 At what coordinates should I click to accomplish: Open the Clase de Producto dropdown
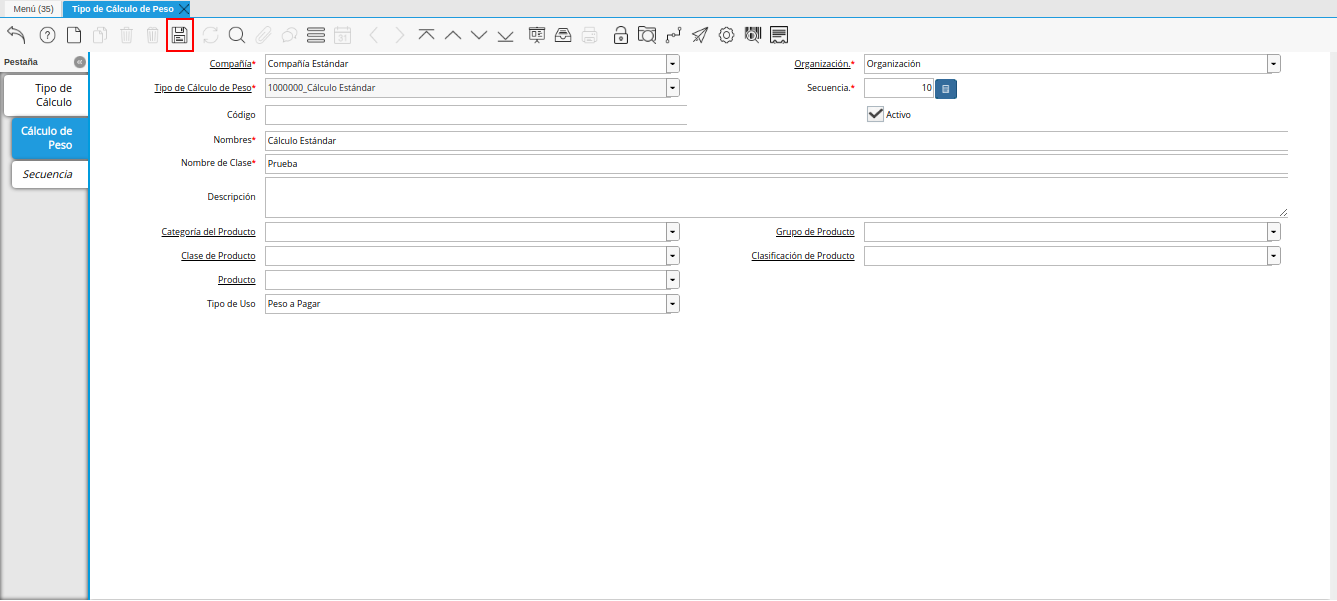coord(673,256)
